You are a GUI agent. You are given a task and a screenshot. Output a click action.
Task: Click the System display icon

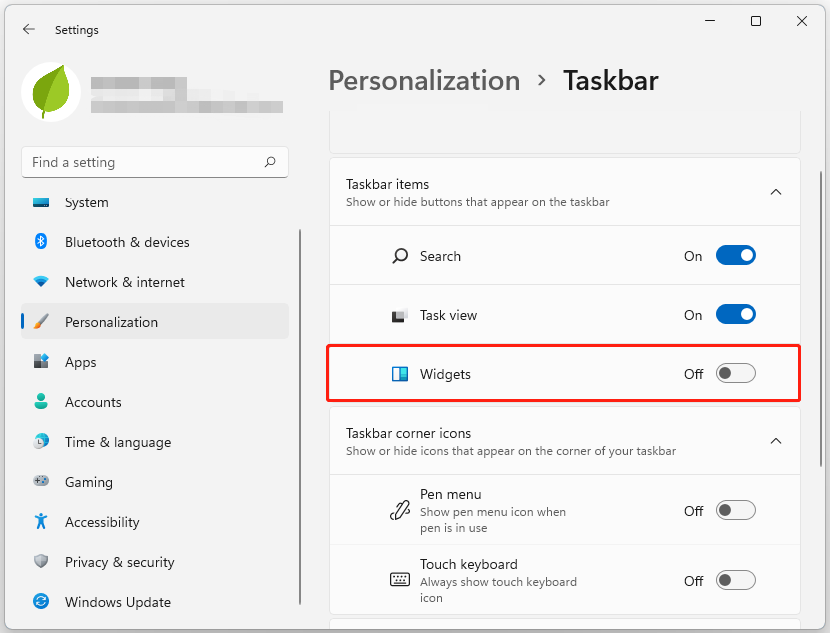[41, 202]
